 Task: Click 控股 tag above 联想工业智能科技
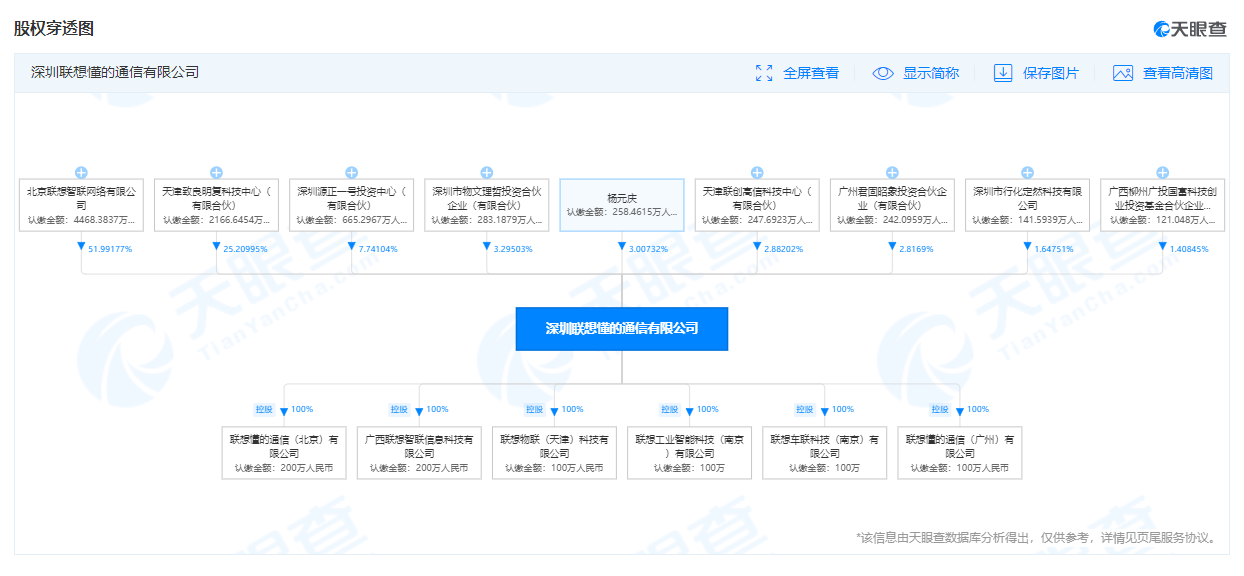coord(669,409)
